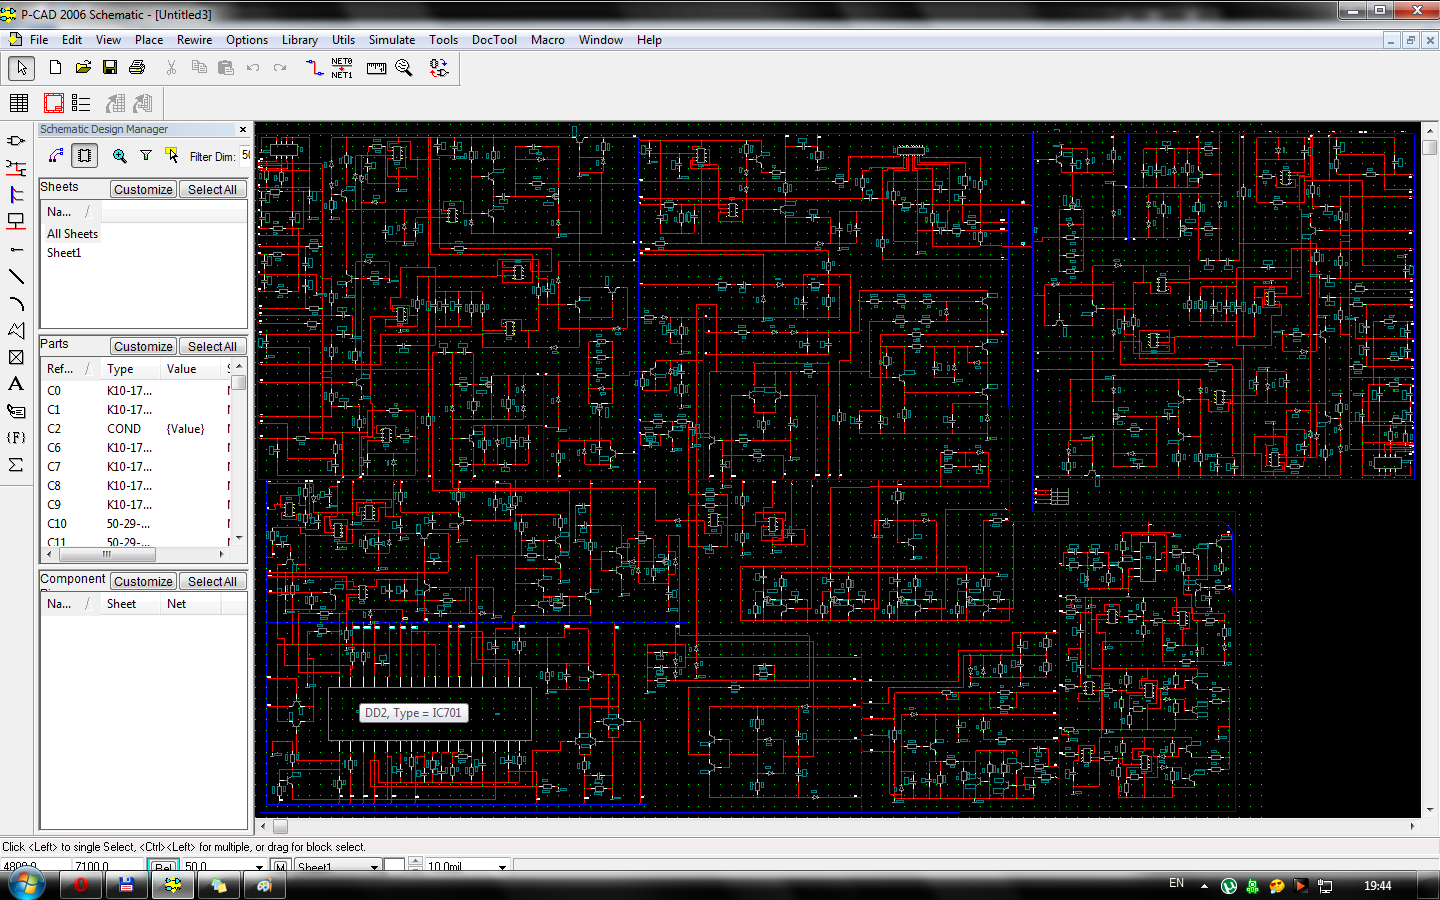Select the Place Wire tool

[16, 168]
